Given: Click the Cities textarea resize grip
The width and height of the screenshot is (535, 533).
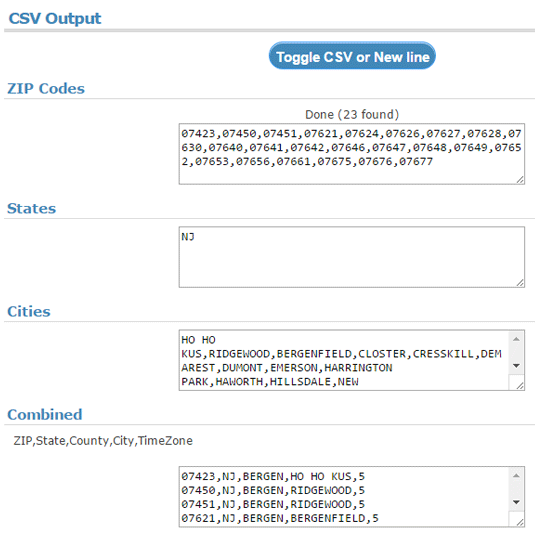Looking at the screenshot, I should click(520, 386).
